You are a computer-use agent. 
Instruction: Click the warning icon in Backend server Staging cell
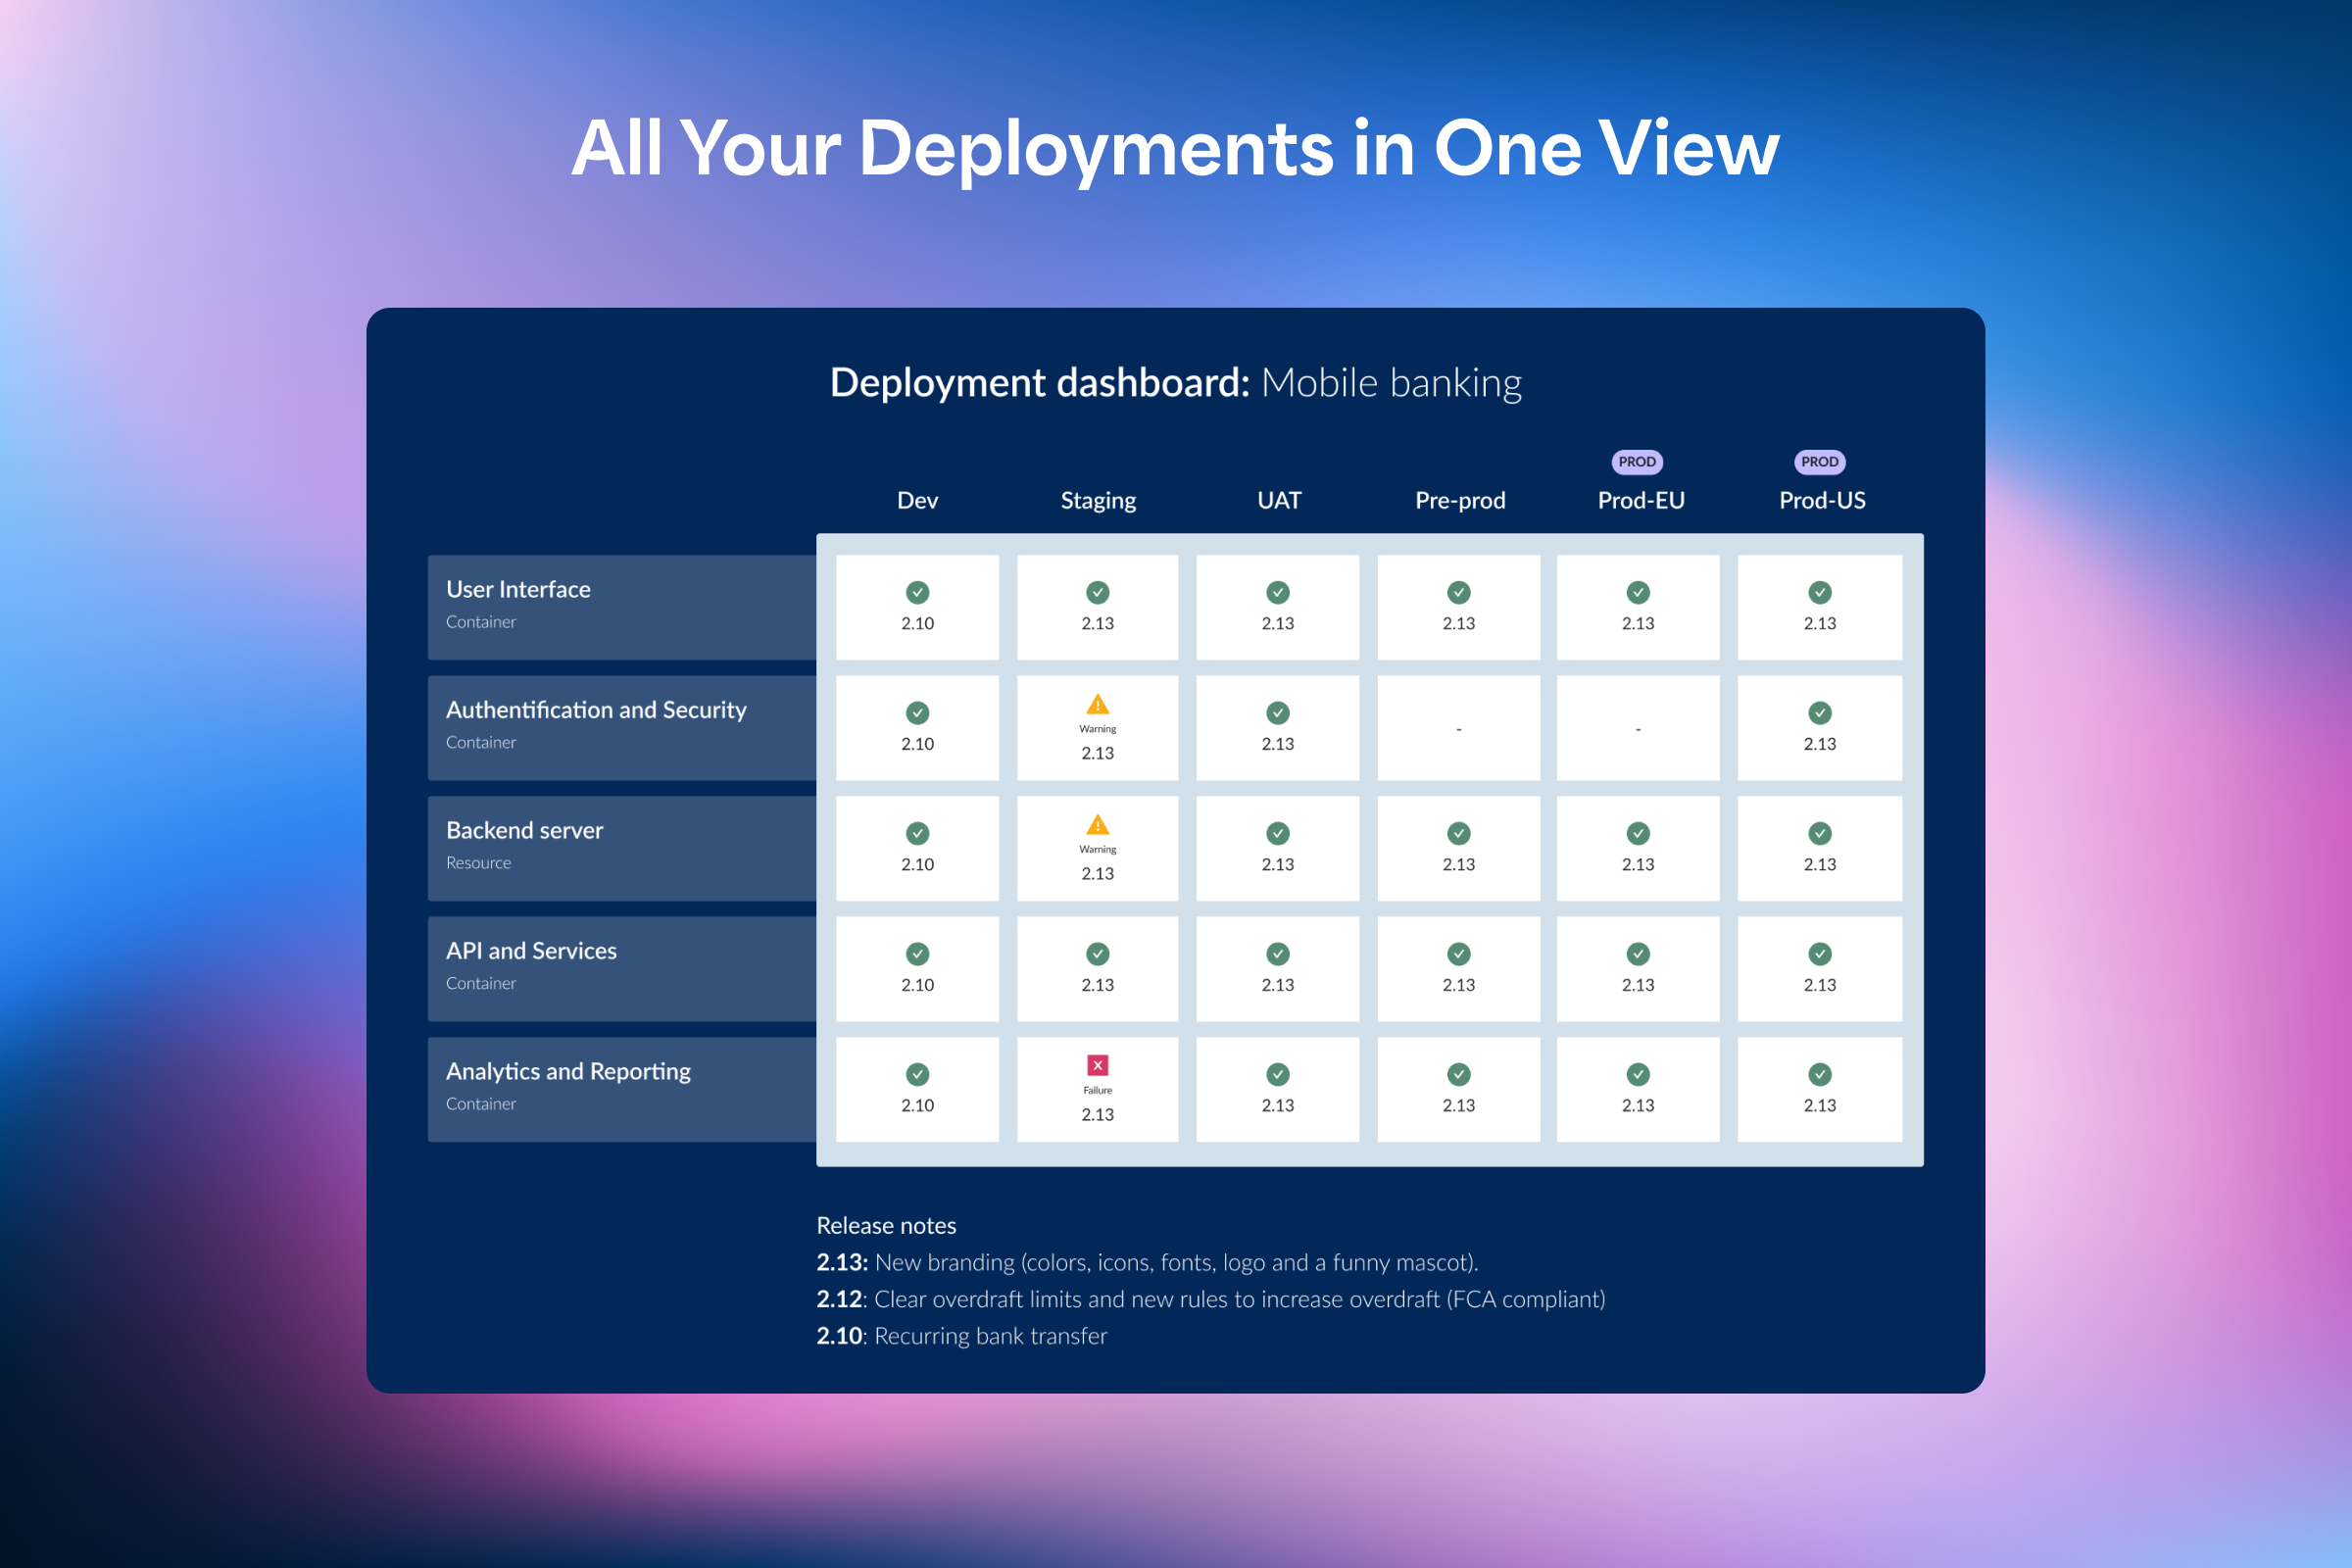pyautogui.click(x=1097, y=826)
